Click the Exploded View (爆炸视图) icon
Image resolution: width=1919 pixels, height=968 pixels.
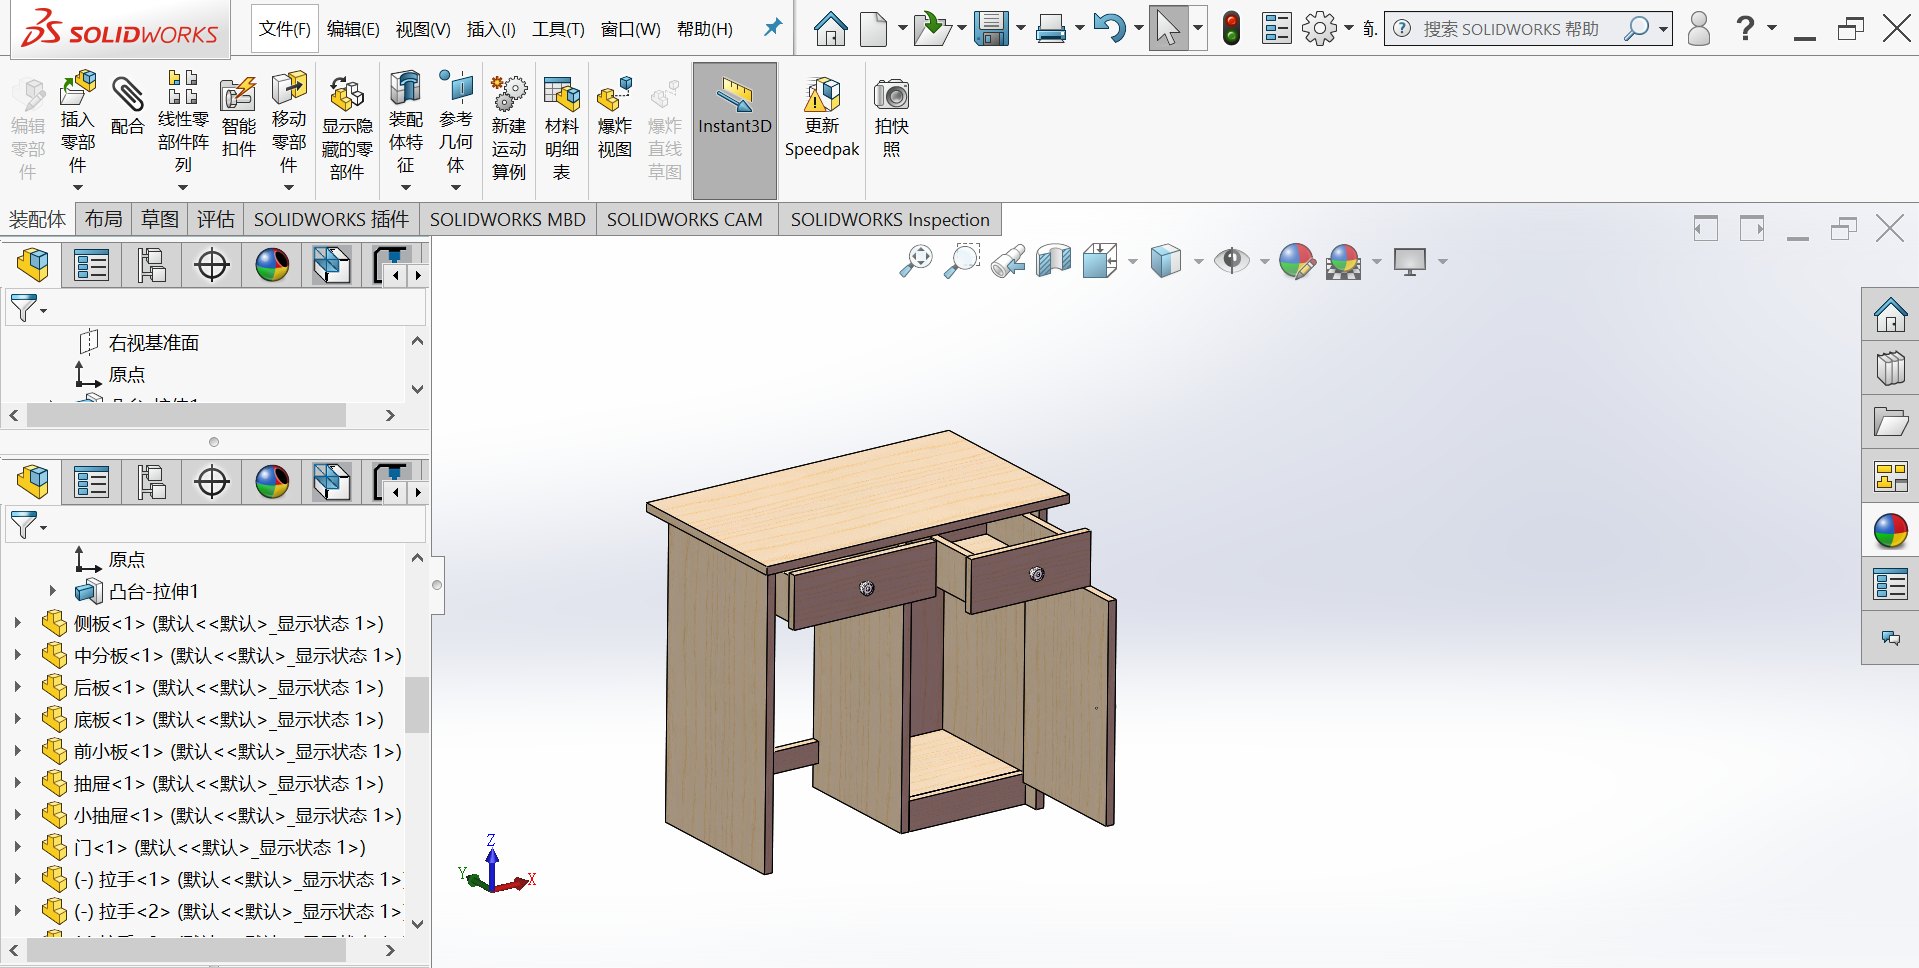(x=614, y=95)
